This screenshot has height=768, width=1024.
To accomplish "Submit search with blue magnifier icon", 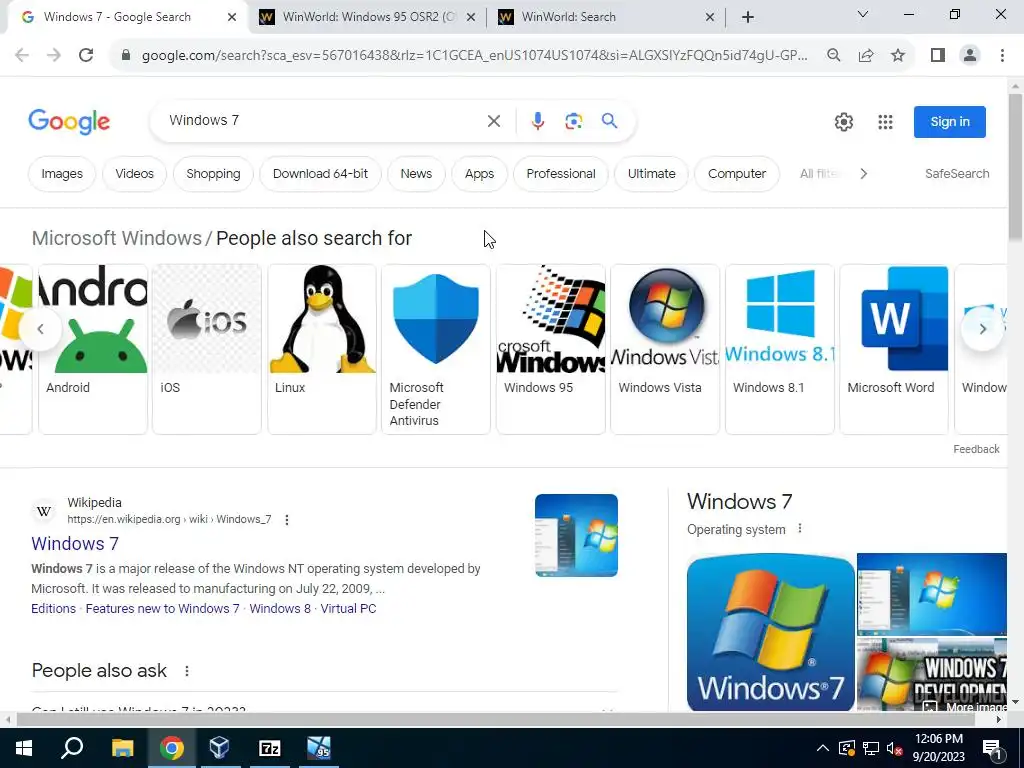I will tap(609, 121).
